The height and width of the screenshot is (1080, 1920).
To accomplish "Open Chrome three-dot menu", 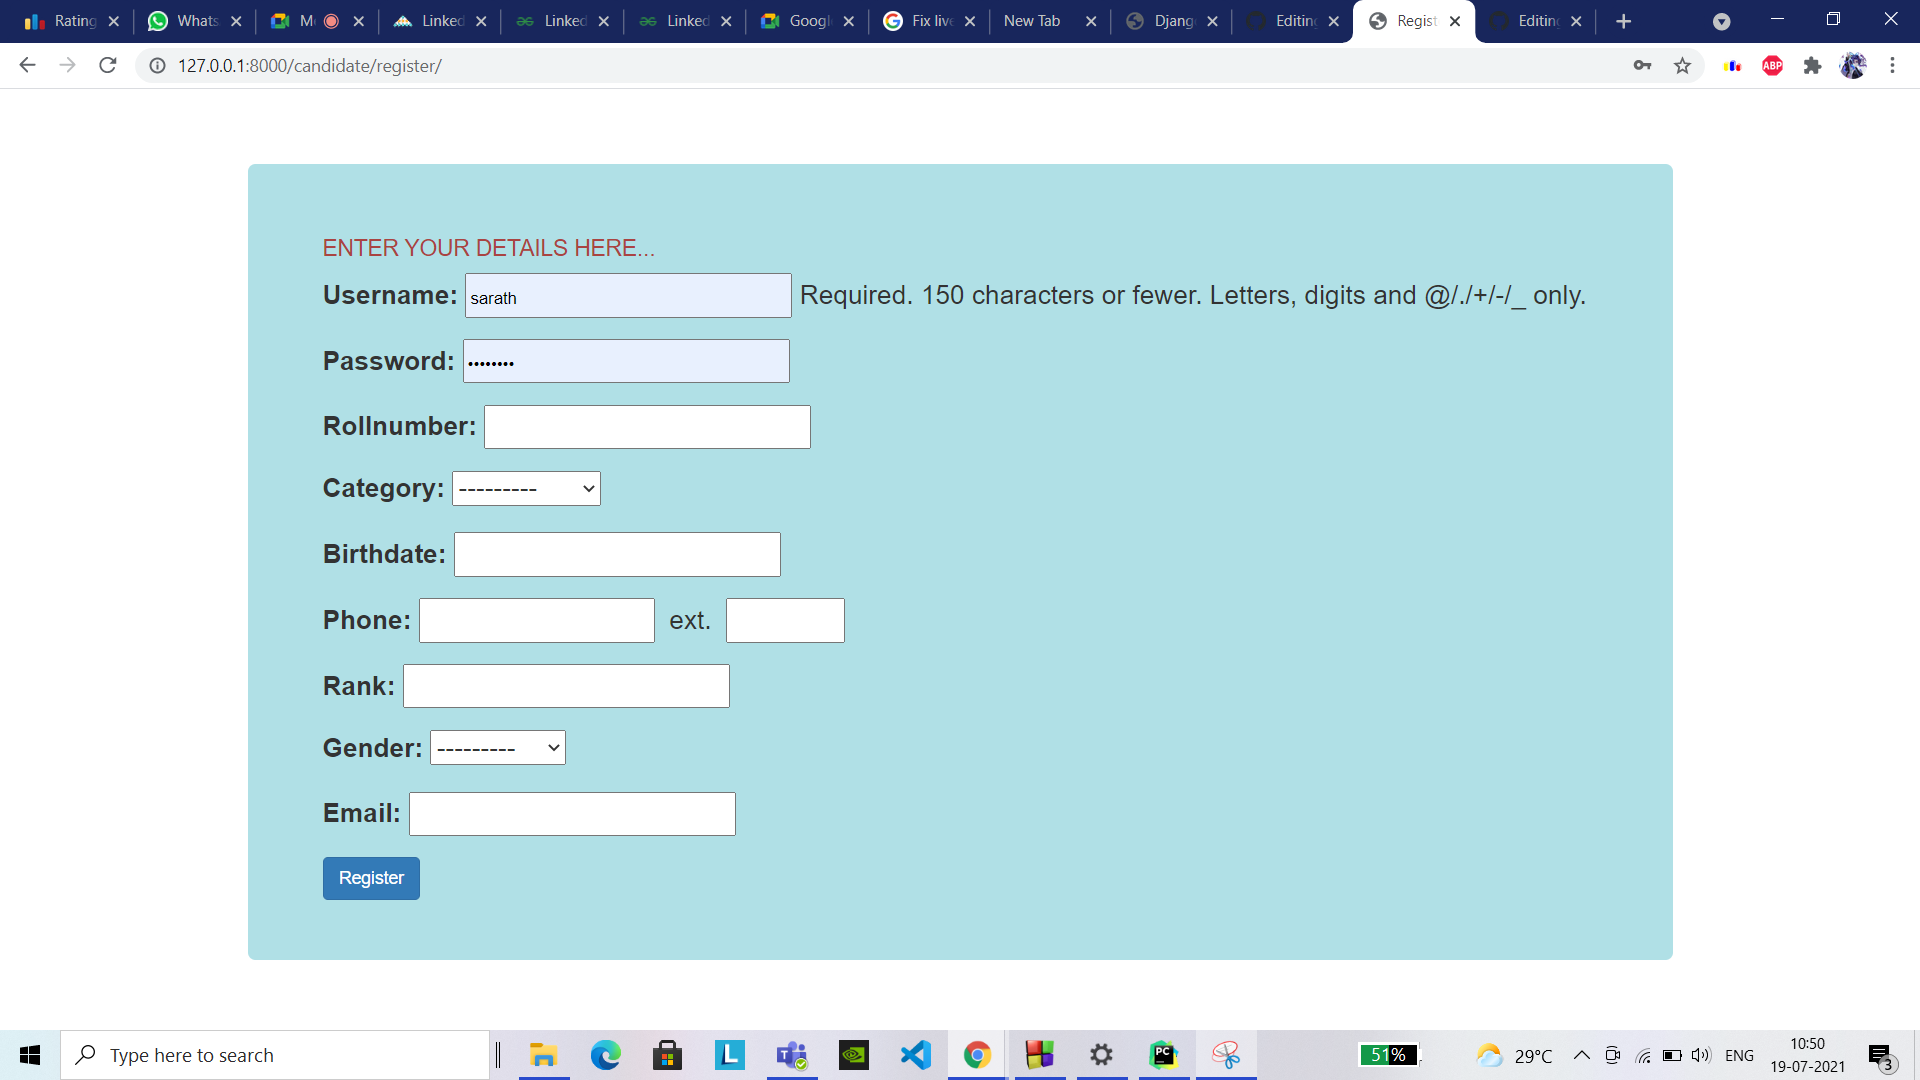I will click(x=1892, y=66).
